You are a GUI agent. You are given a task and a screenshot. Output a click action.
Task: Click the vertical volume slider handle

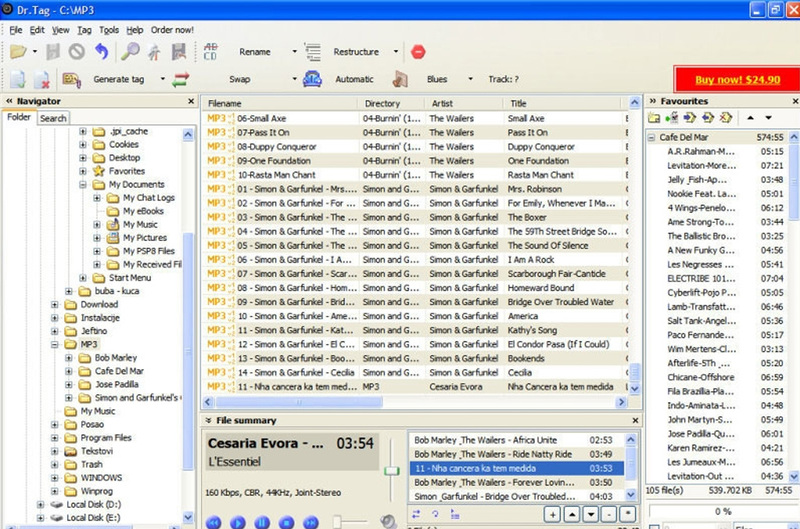pos(391,470)
